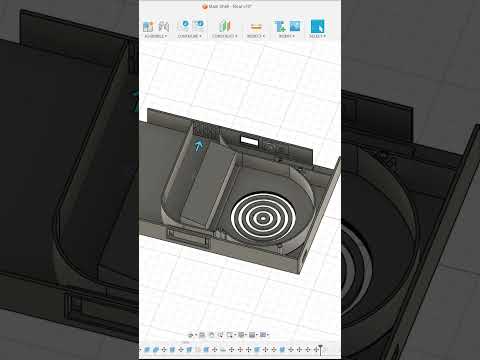Click the Insert canvas image icon
The width and height of the screenshot is (480, 360).
point(295,26)
